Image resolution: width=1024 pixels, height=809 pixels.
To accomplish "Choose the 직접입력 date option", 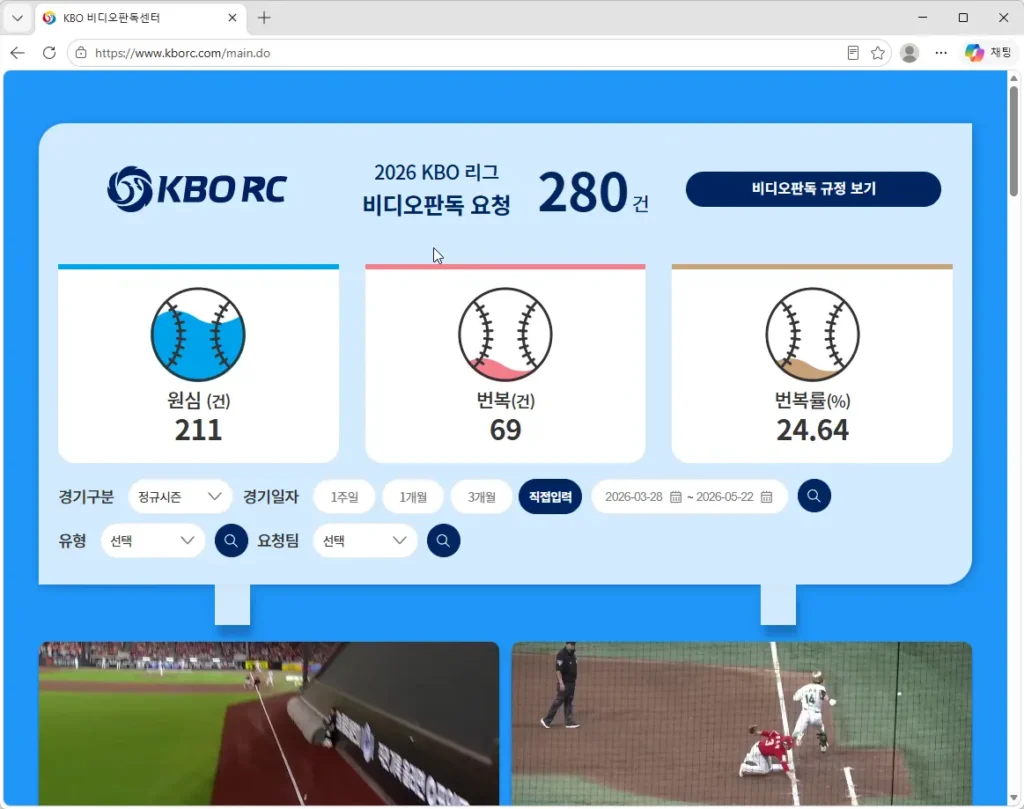I will (550, 497).
